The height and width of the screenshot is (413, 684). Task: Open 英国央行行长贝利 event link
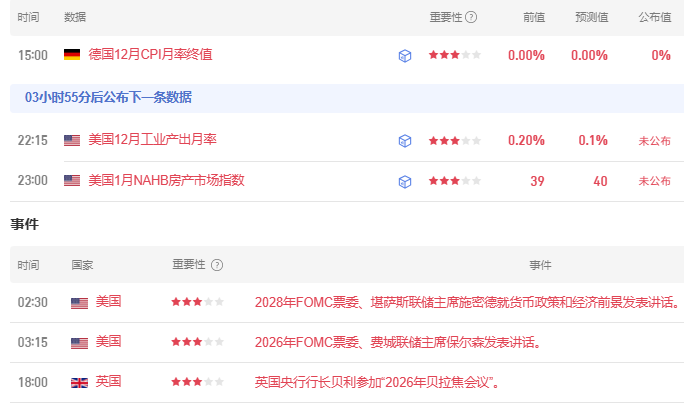(x=377, y=382)
